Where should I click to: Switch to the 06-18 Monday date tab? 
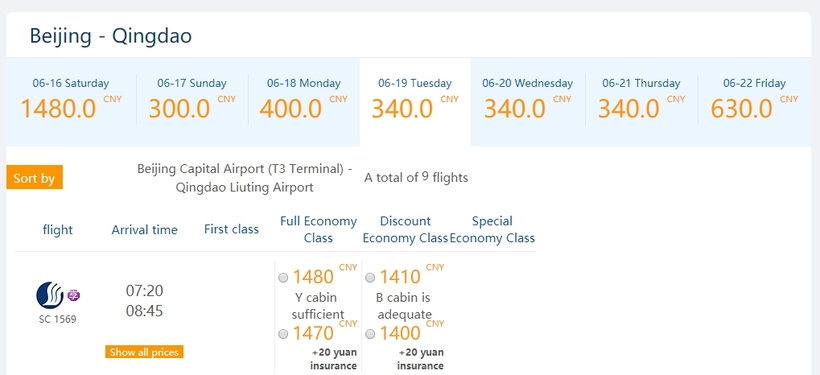point(304,100)
